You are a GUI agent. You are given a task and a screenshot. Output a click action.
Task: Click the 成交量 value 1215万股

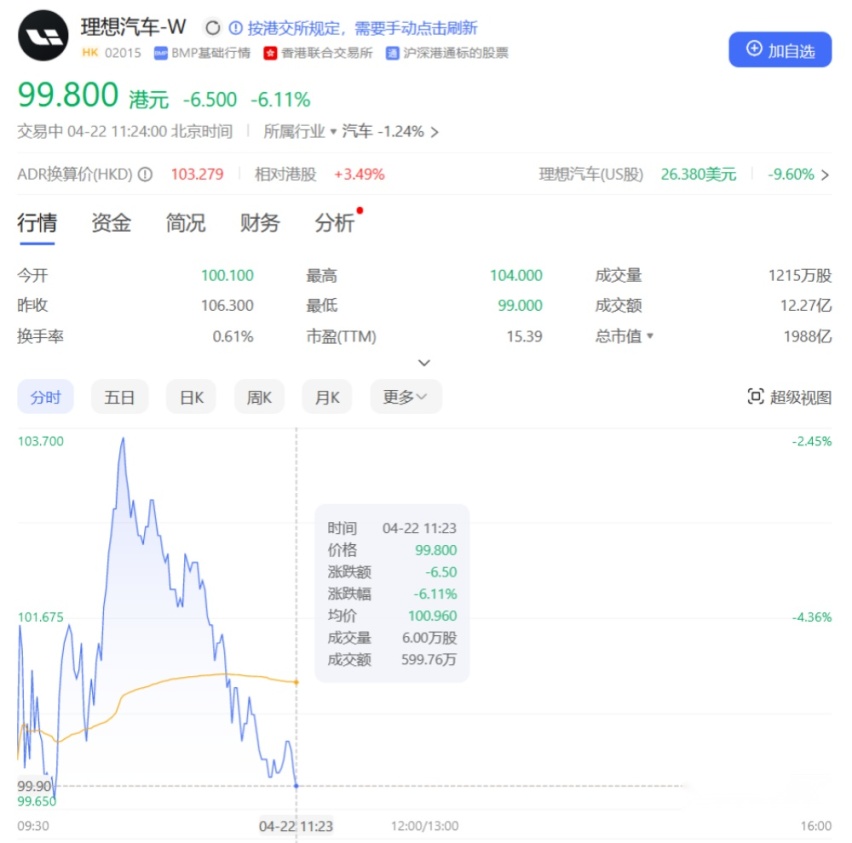[800, 276]
